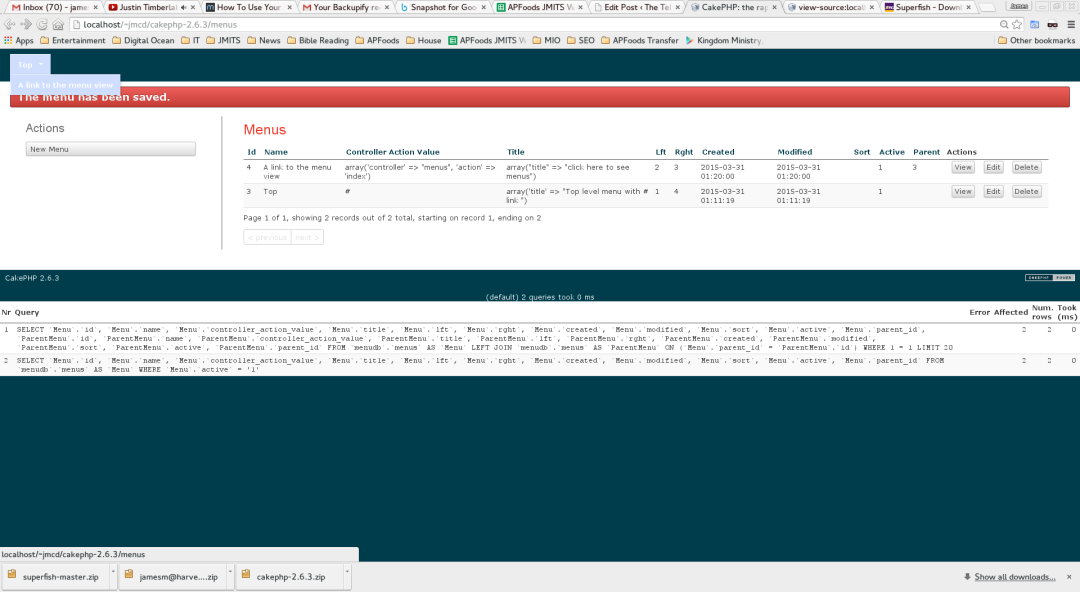Bookmark this page using the star icon
The image size is (1080, 592).
coord(1017,24)
